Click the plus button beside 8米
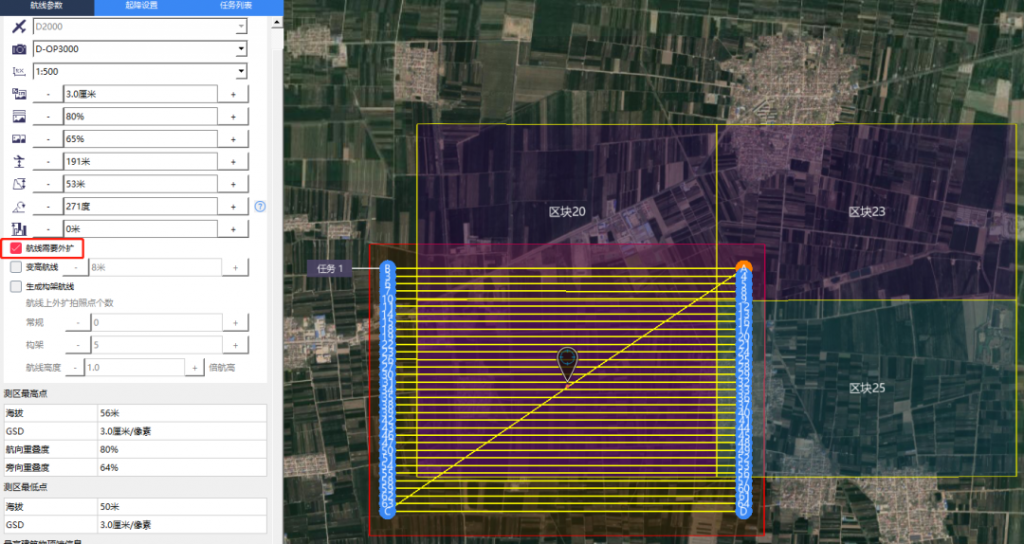Image resolution: width=1024 pixels, height=544 pixels. pos(235,267)
